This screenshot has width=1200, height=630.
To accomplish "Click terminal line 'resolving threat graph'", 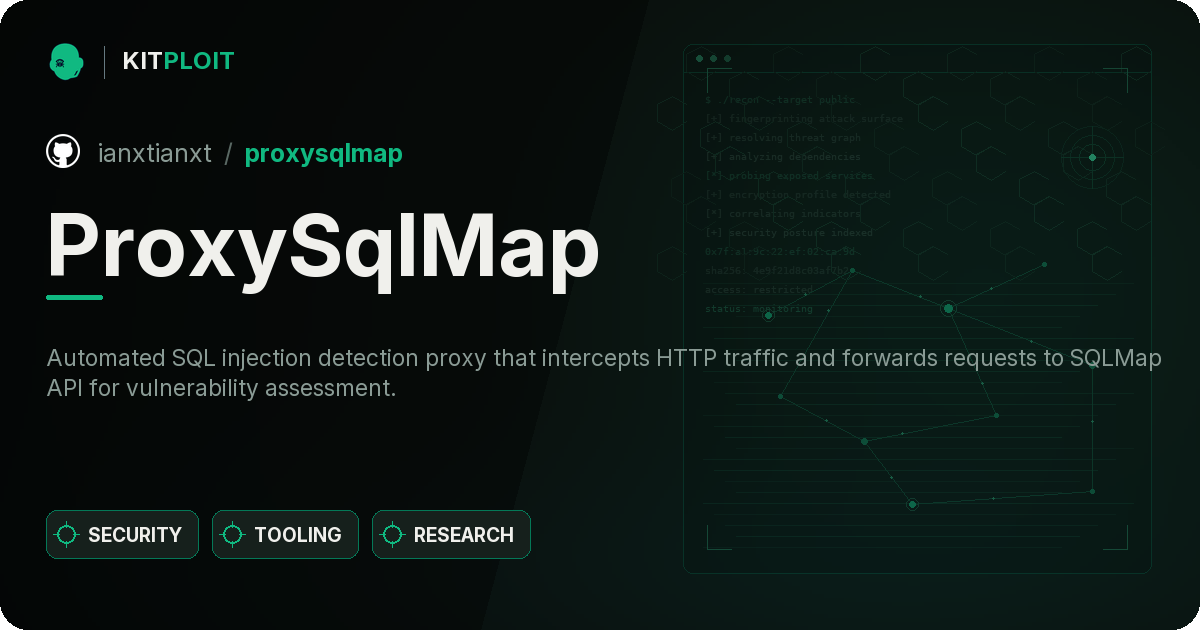I will (x=783, y=138).
